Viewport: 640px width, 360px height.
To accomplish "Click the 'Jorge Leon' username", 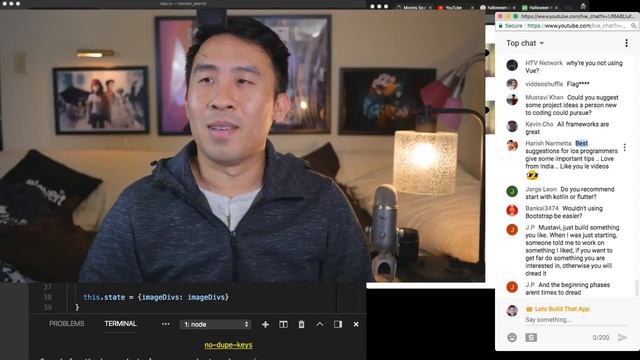I will pos(541,189).
